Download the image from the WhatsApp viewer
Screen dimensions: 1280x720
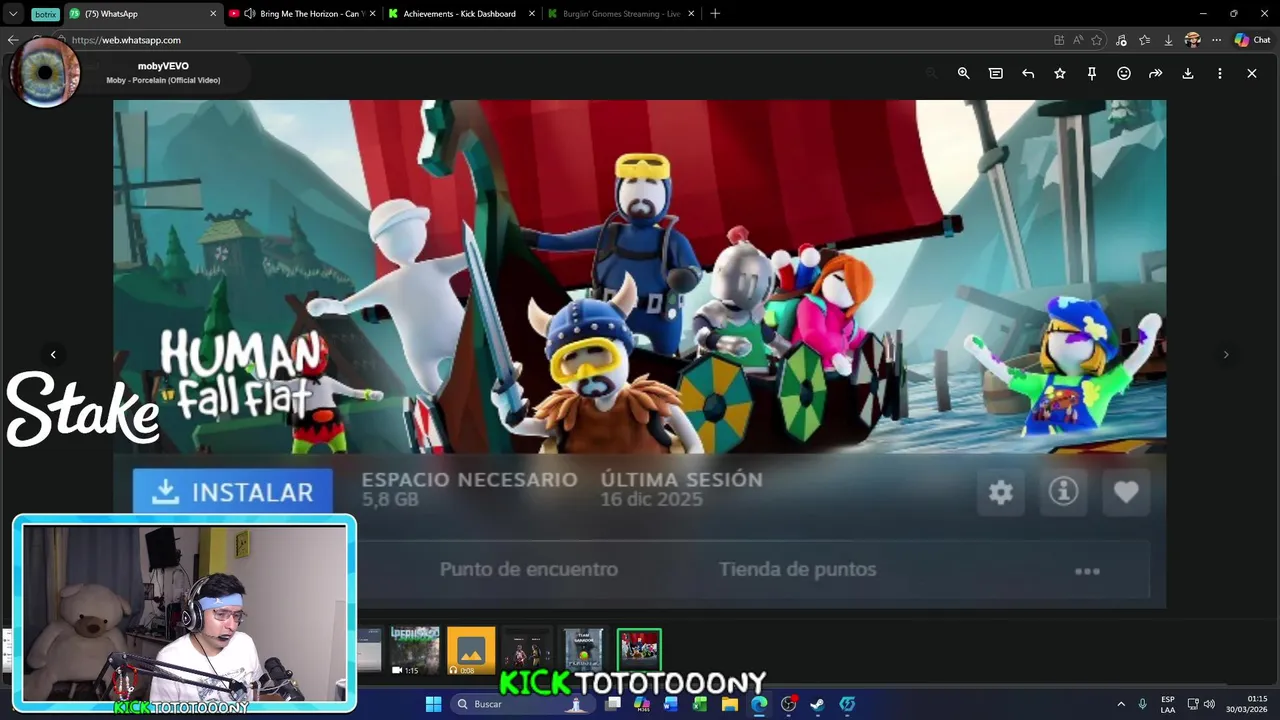coord(1188,73)
